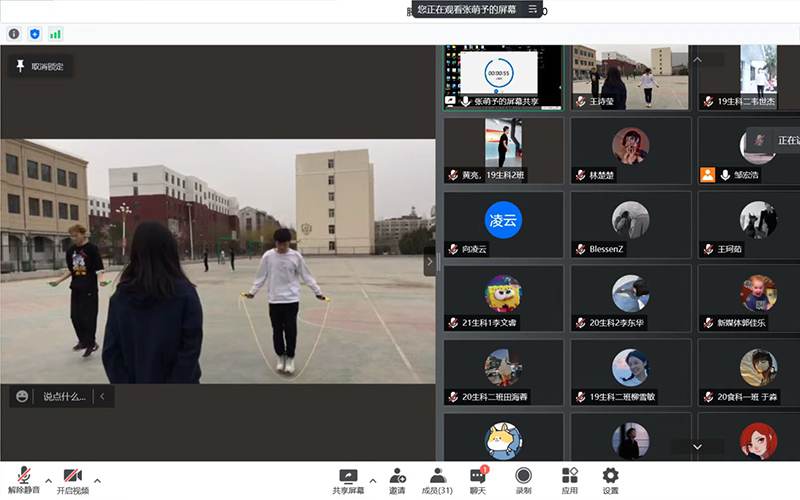This screenshot has height=500, width=800.
Task: Click the BlessenZ avatar
Action: click(x=631, y=220)
